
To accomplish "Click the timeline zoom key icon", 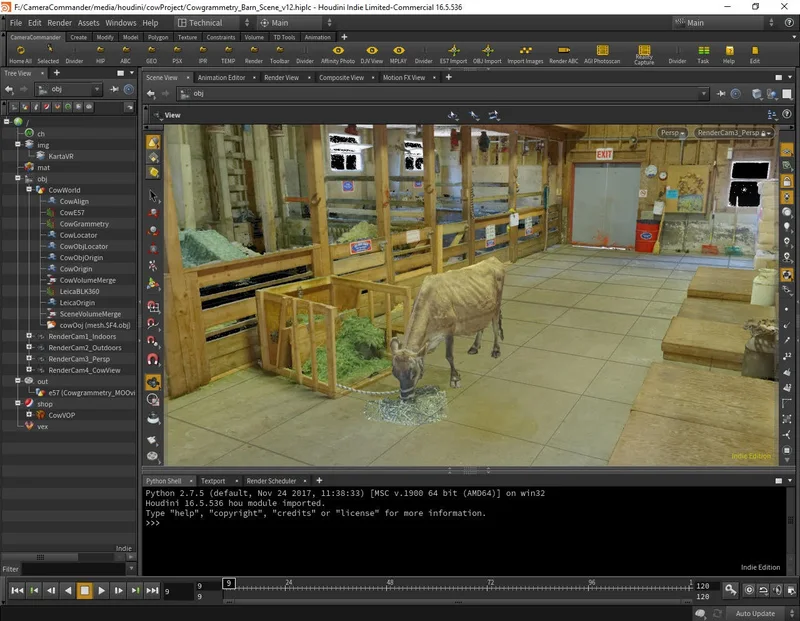I will point(731,590).
